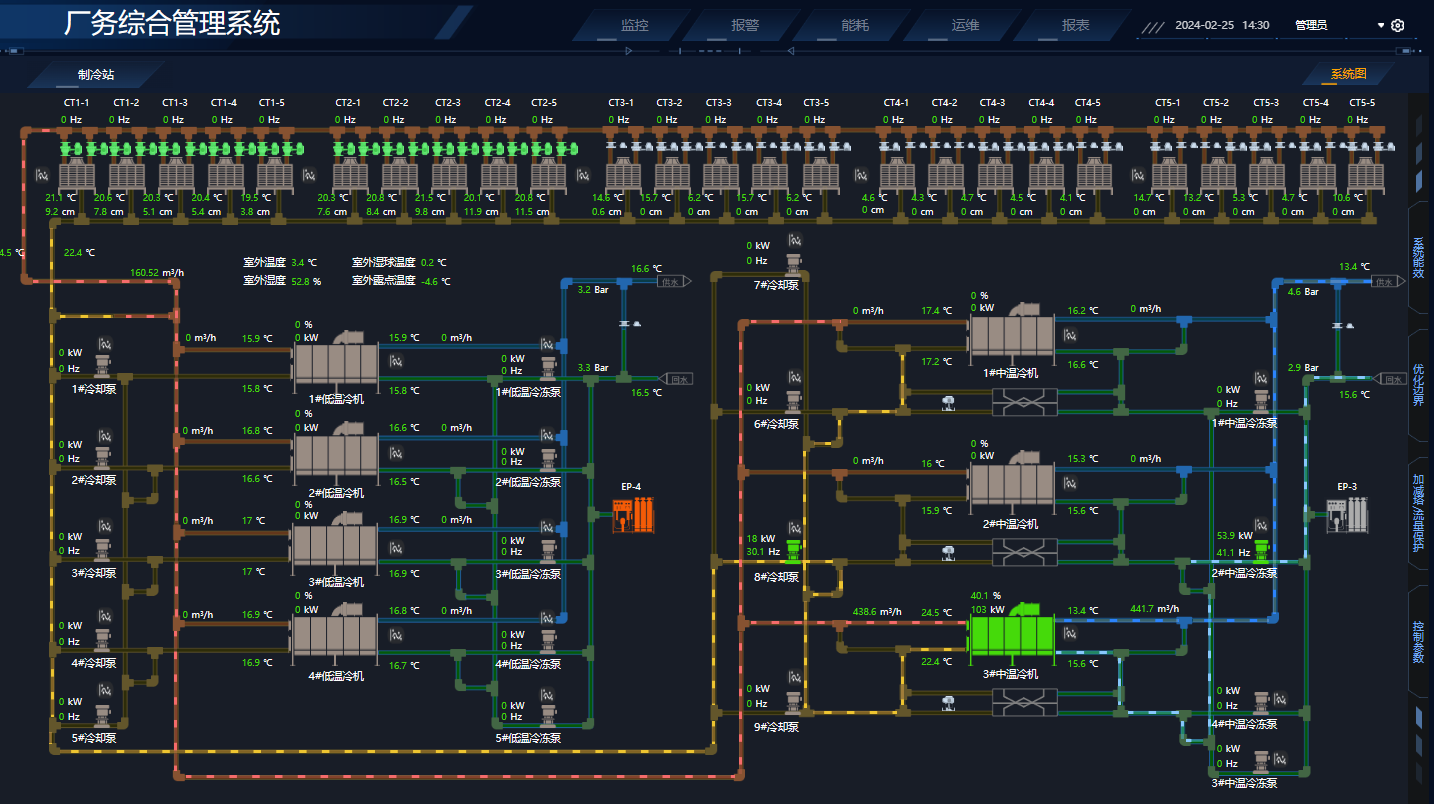
Task: Select the EP-3 equipment icon
Action: 1347,514
